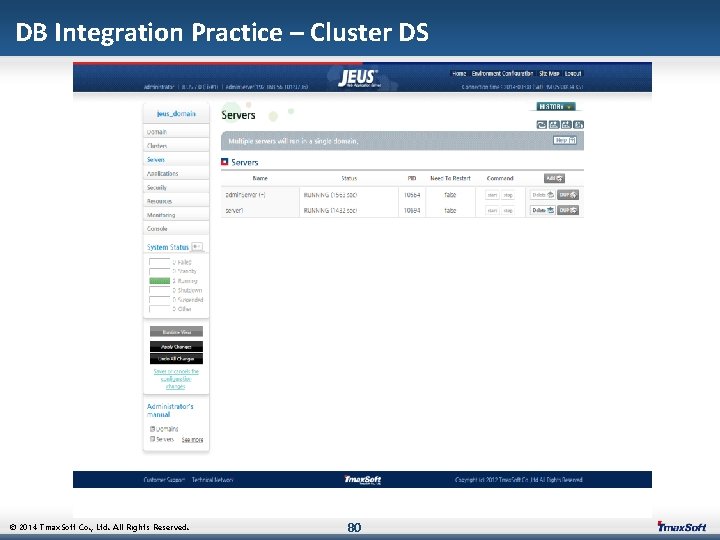Click RUNNING status of server1
The image size is (720, 540).
coord(330,210)
